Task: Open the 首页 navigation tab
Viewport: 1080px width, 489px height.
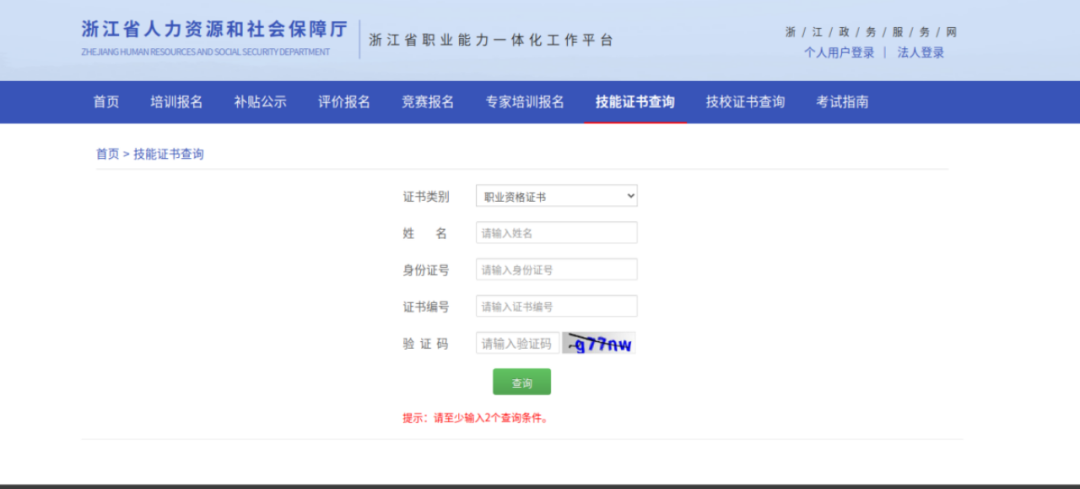Action: coord(106,102)
